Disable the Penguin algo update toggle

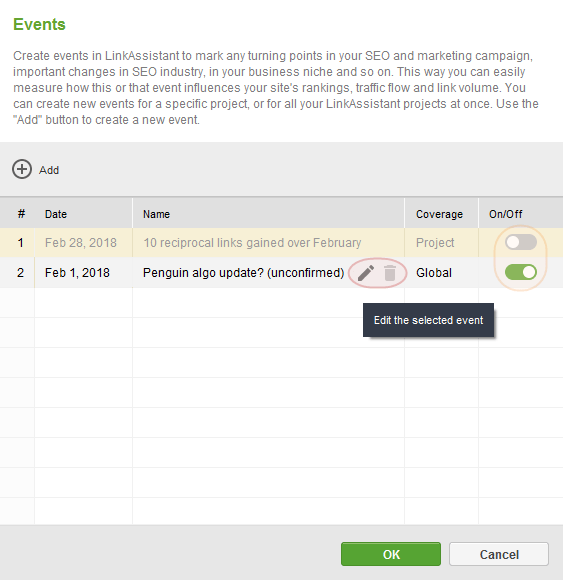pos(521,272)
